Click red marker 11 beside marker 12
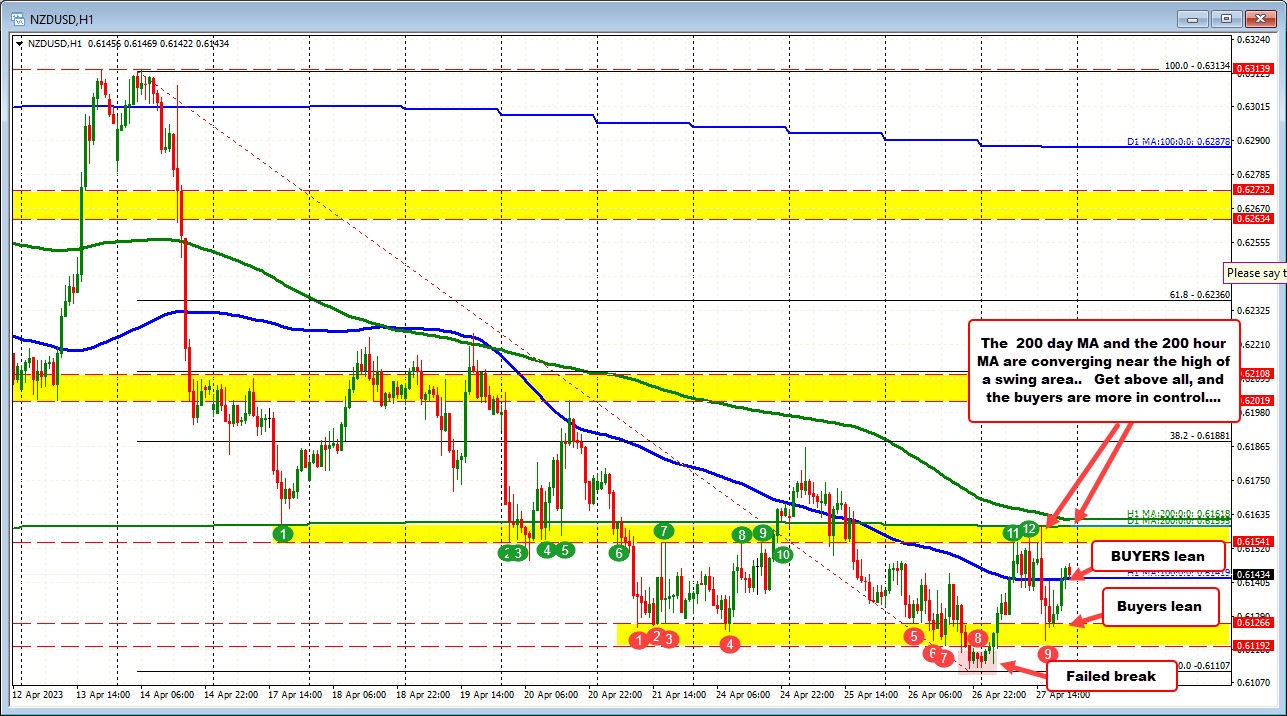The height and width of the screenshot is (716, 1287). pyautogui.click(x=1012, y=533)
